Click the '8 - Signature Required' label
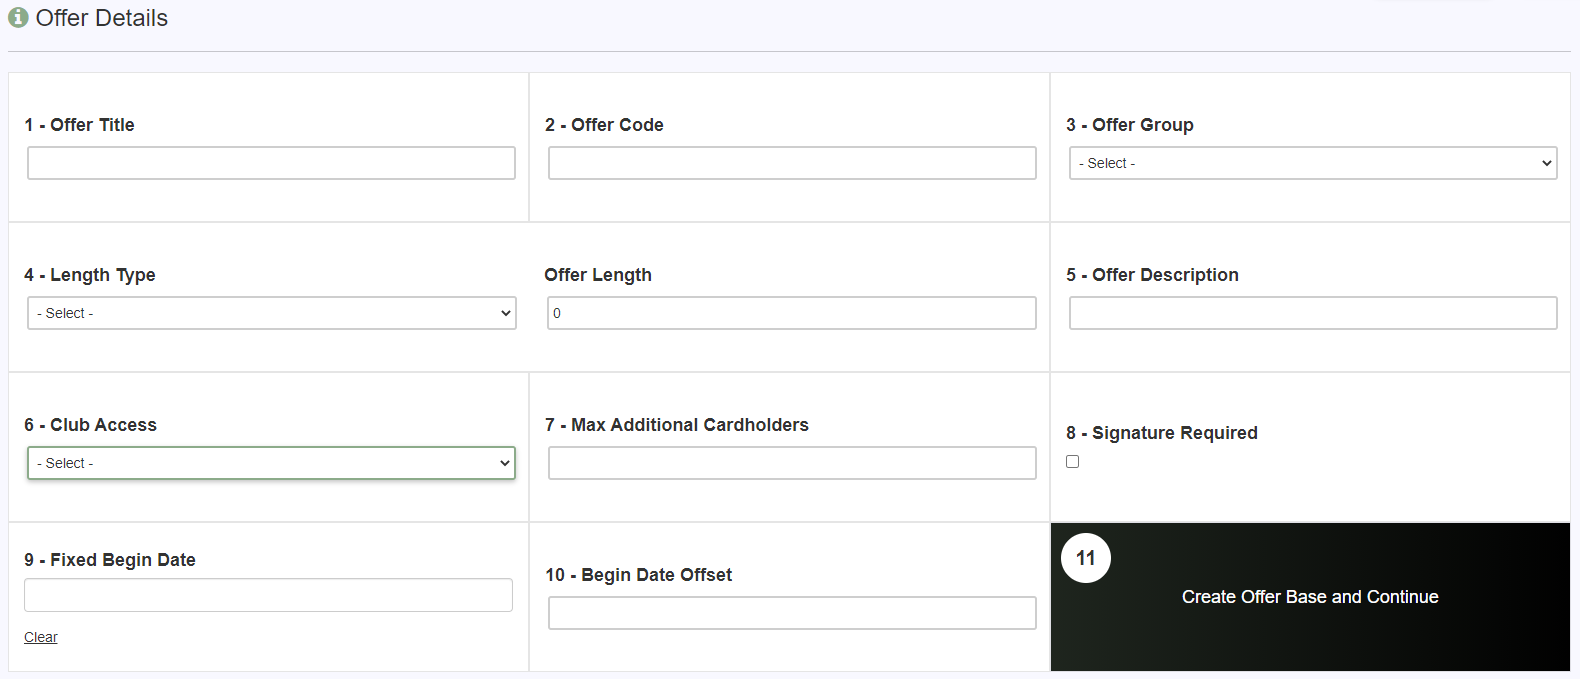Image resolution: width=1580 pixels, height=679 pixels. pos(1162,433)
